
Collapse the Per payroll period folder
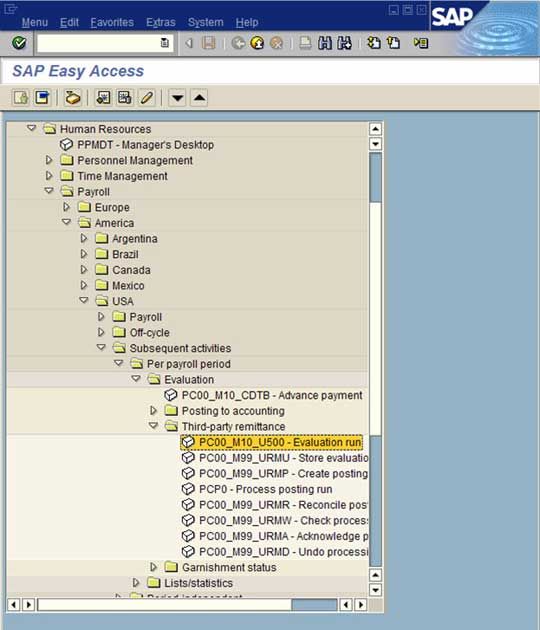click(119, 363)
